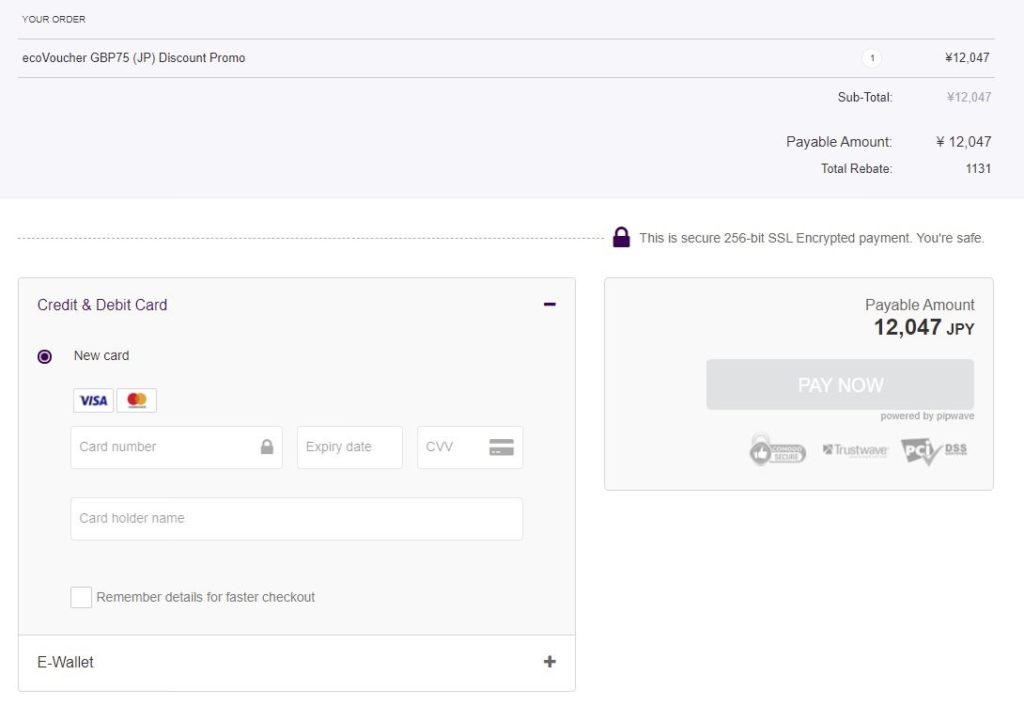Click the Payable Amount label in order summary

coord(839,142)
